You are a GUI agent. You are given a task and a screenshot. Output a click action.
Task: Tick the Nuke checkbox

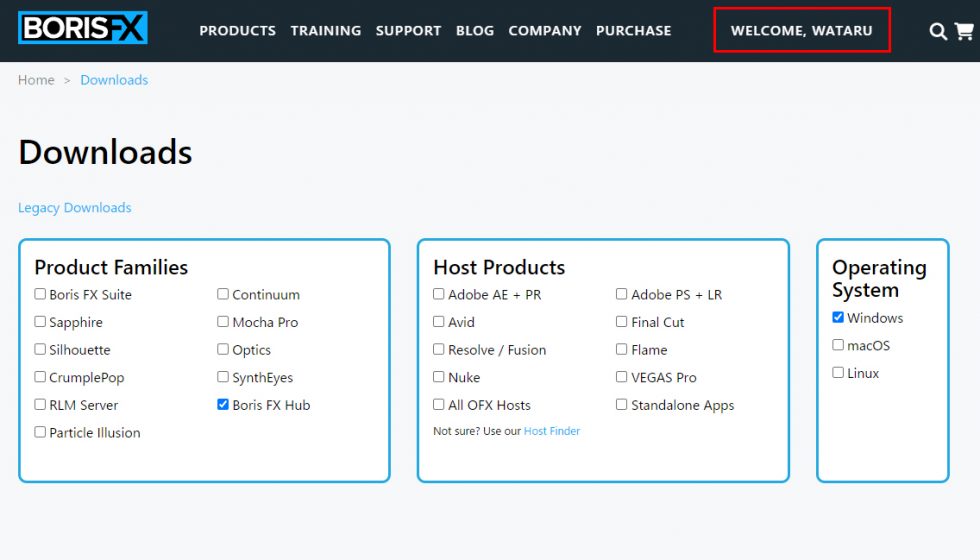click(x=439, y=376)
